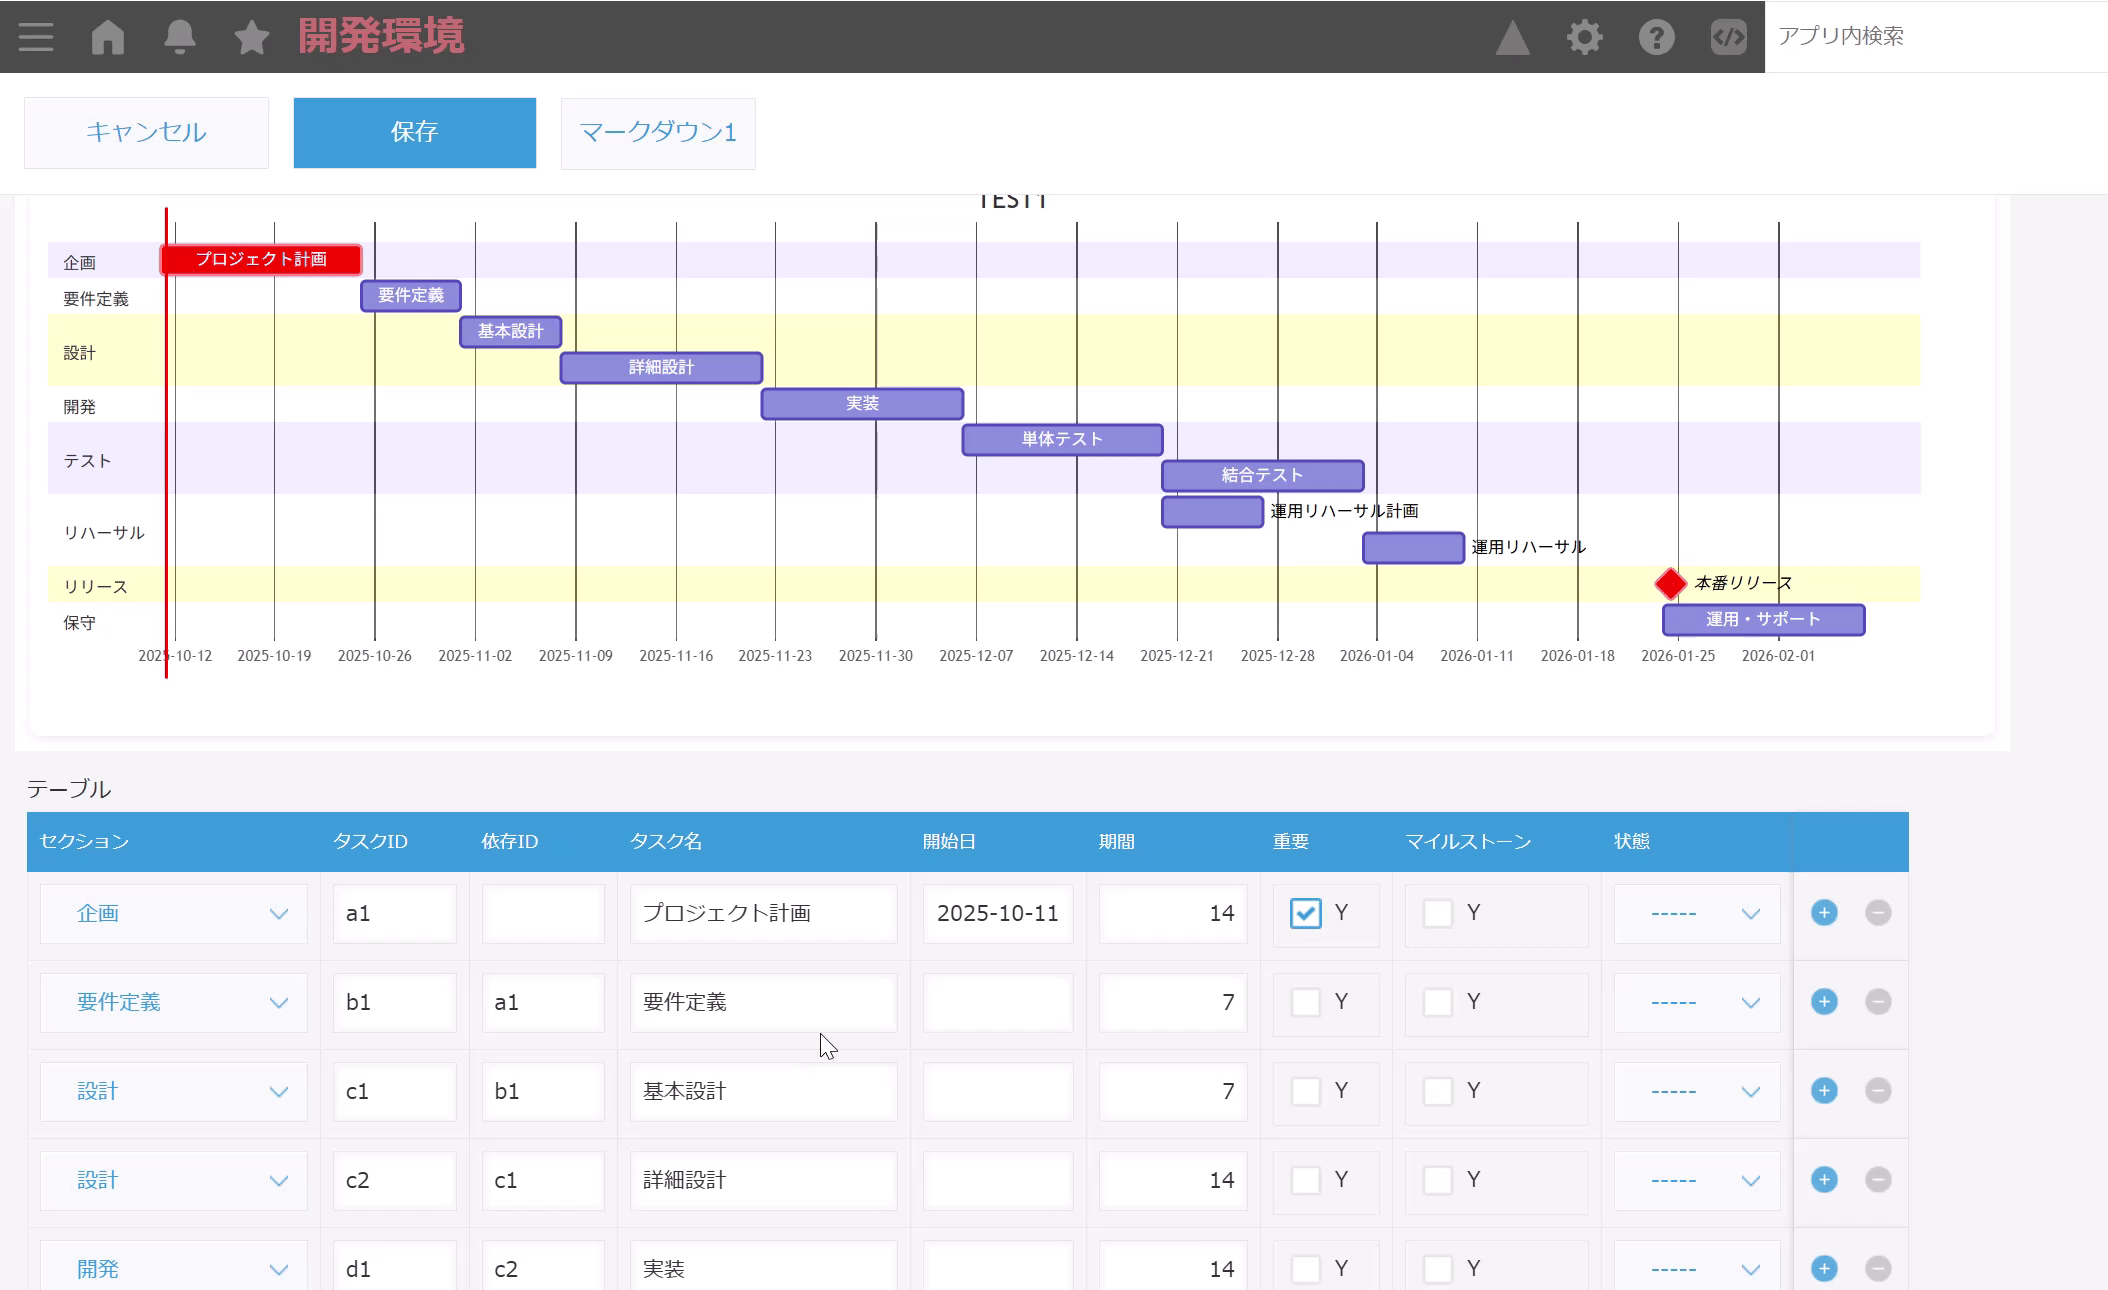Click the 保存 button
This screenshot has height=1290, width=2108.
pyautogui.click(x=414, y=133)
